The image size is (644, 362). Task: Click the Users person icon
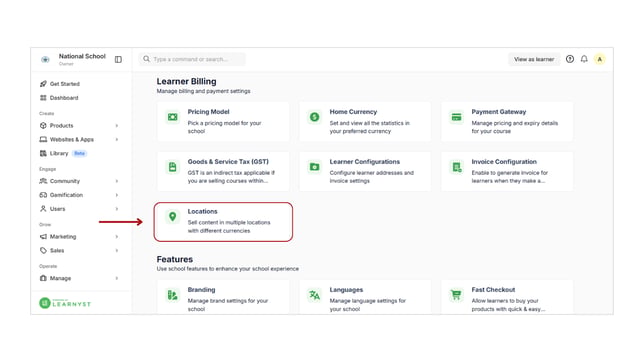point(43,209)
